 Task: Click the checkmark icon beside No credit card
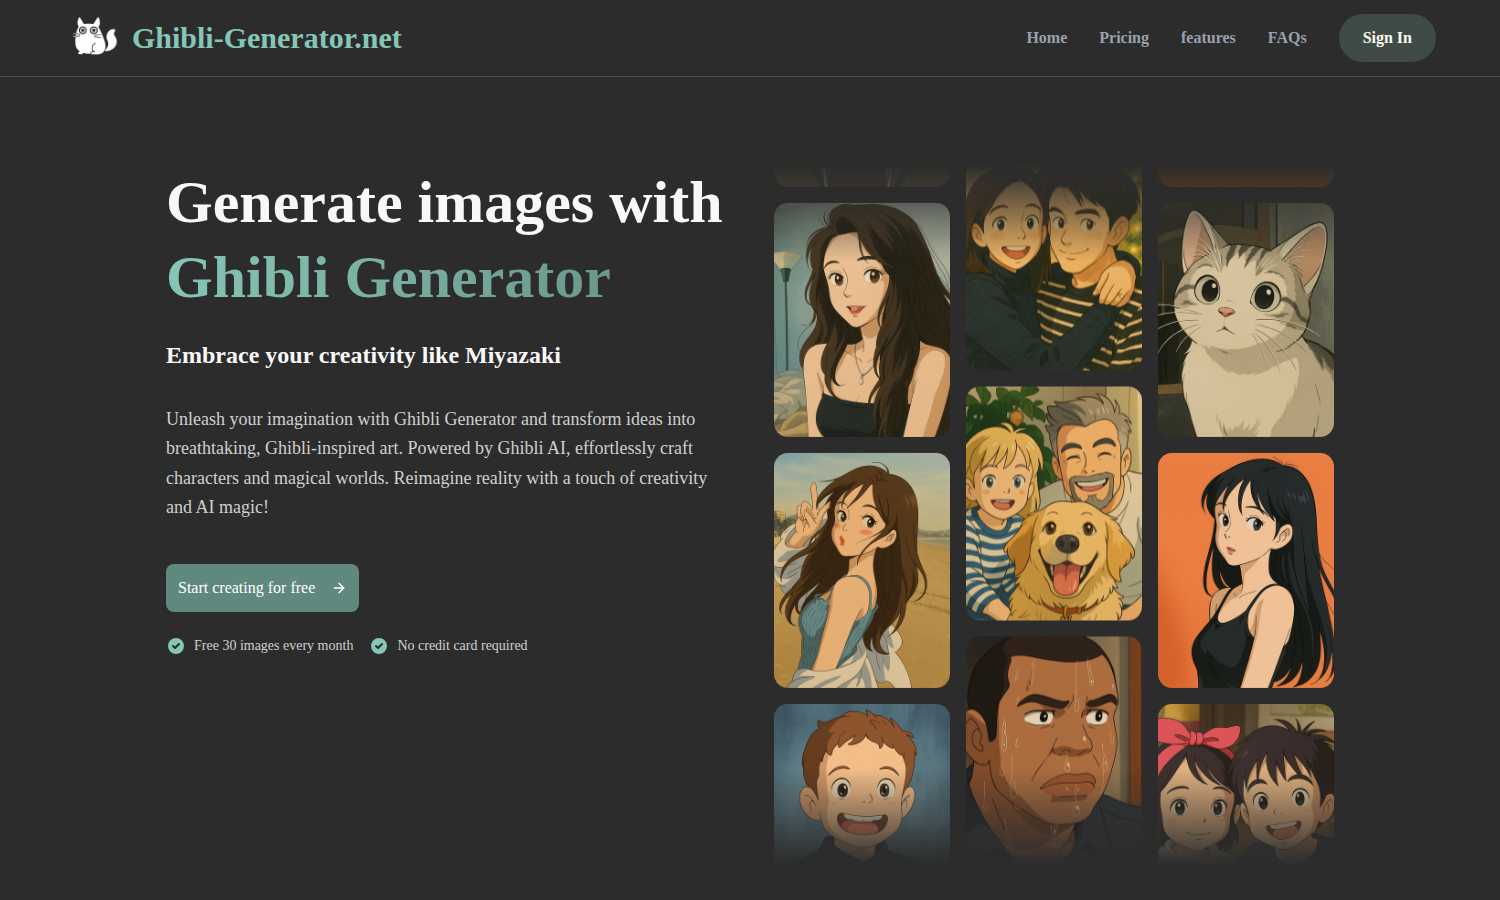379,646
